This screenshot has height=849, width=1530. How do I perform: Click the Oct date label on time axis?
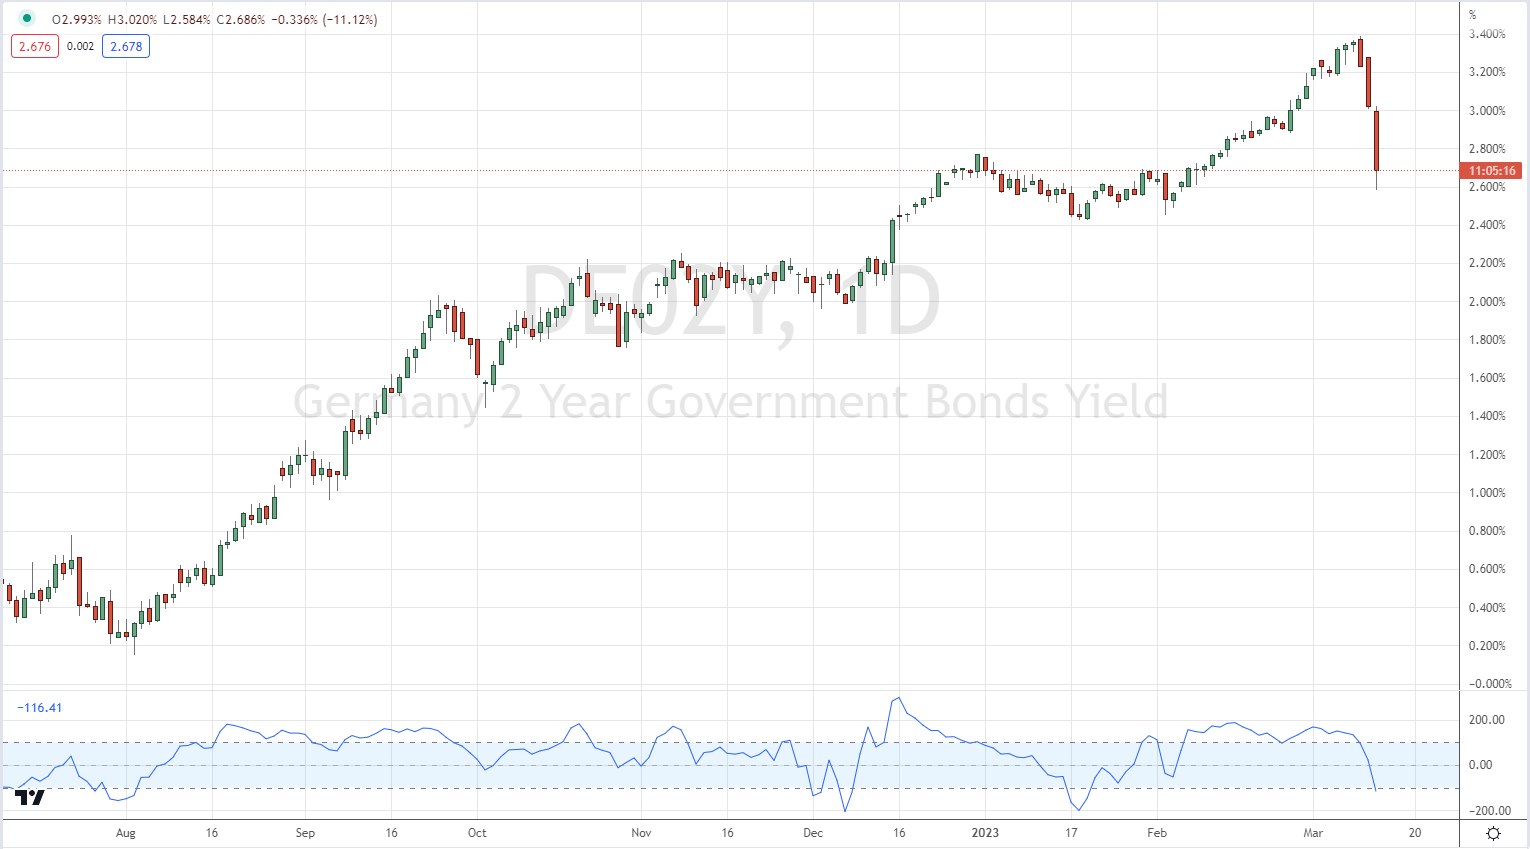[x=477, y=833]
